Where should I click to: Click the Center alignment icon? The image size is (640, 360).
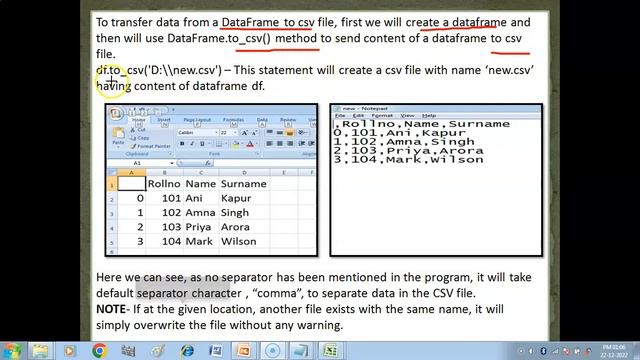click(280, 144)
